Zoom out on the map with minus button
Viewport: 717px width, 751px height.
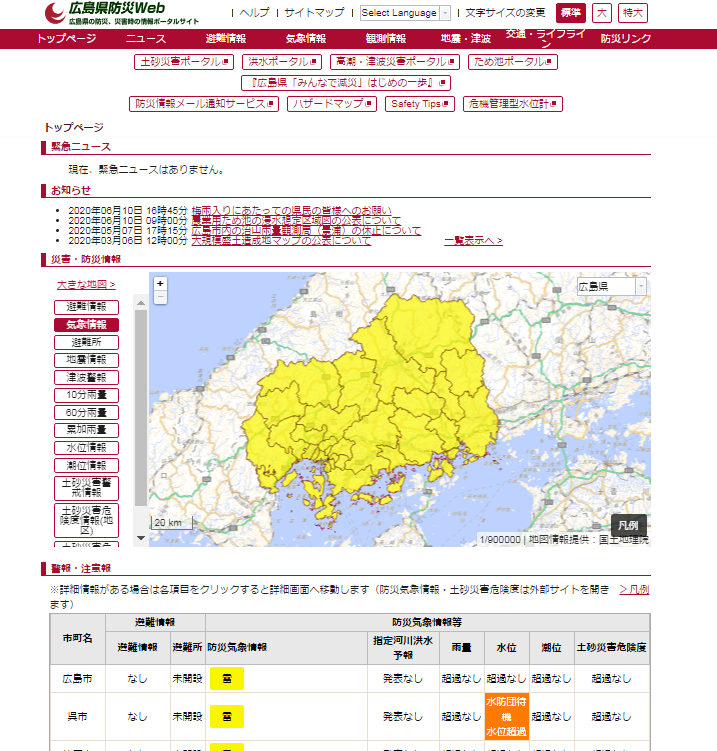pyautogui.click(x=160, y=297)
